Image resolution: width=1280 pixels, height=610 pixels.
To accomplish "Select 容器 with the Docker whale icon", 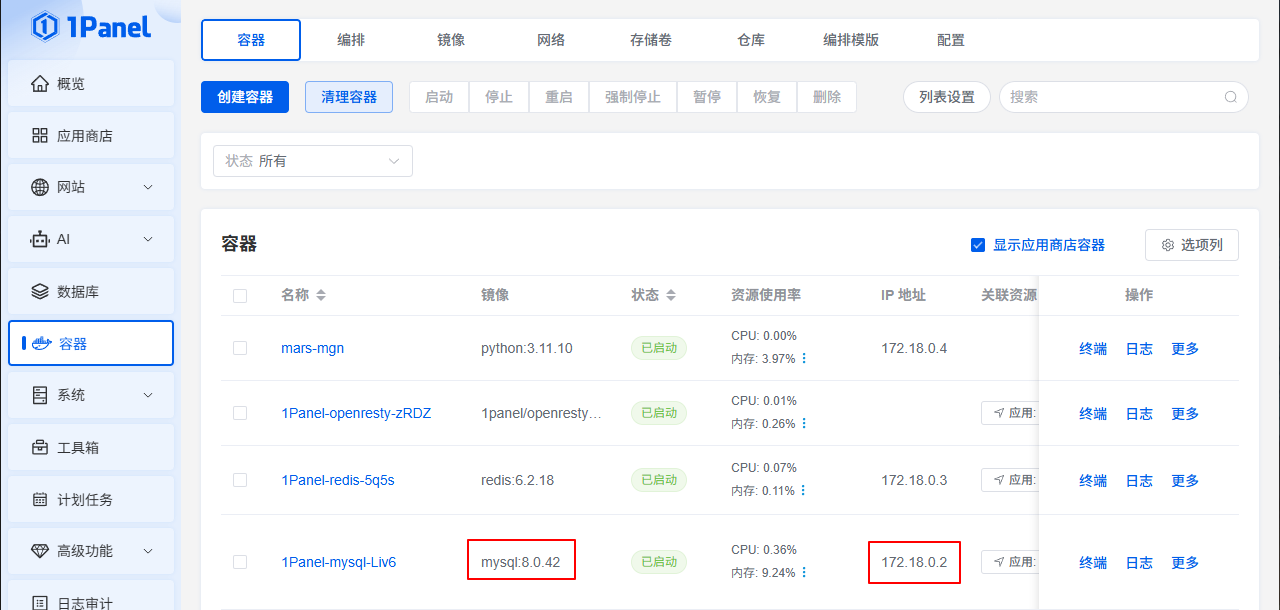I will click(91, 343).
